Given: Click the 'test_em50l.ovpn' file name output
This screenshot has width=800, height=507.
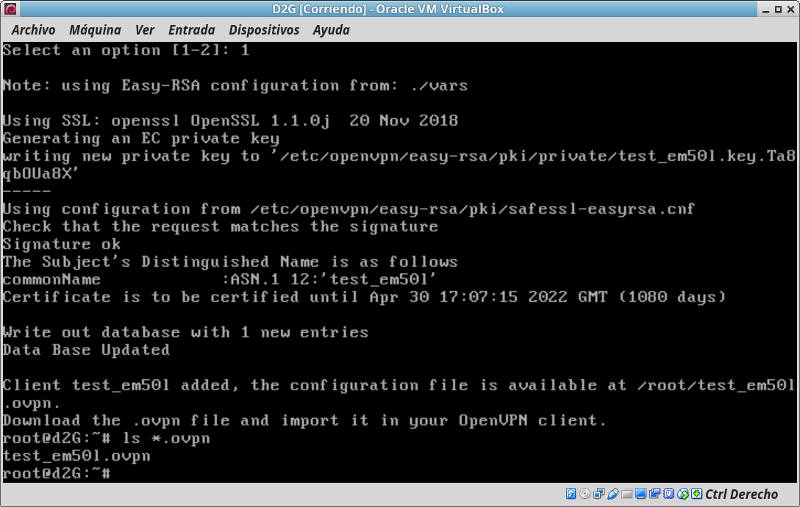Looking at the screenshot, I should (x=77, y=456).
